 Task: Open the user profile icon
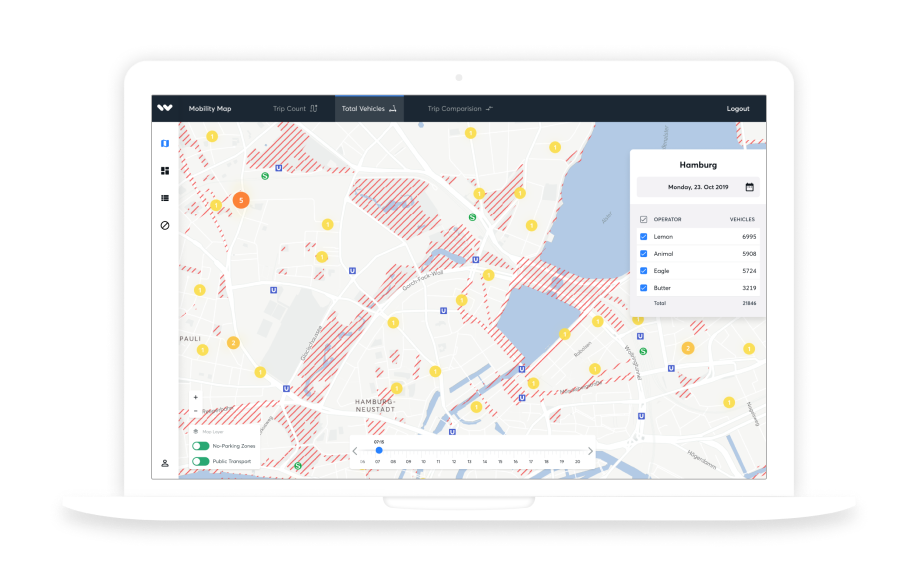coord(165,463)
